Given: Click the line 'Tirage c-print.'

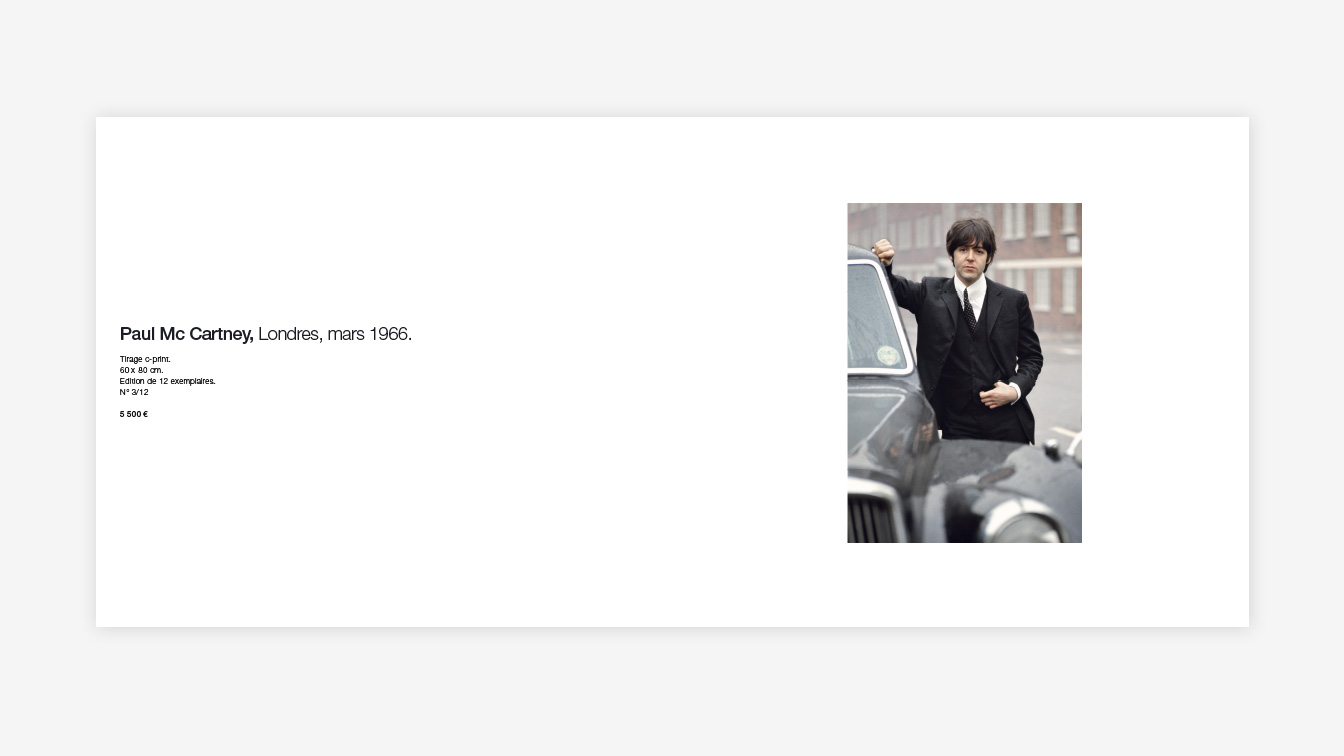Looking at the screenshot, I should (x=145, y=359).
